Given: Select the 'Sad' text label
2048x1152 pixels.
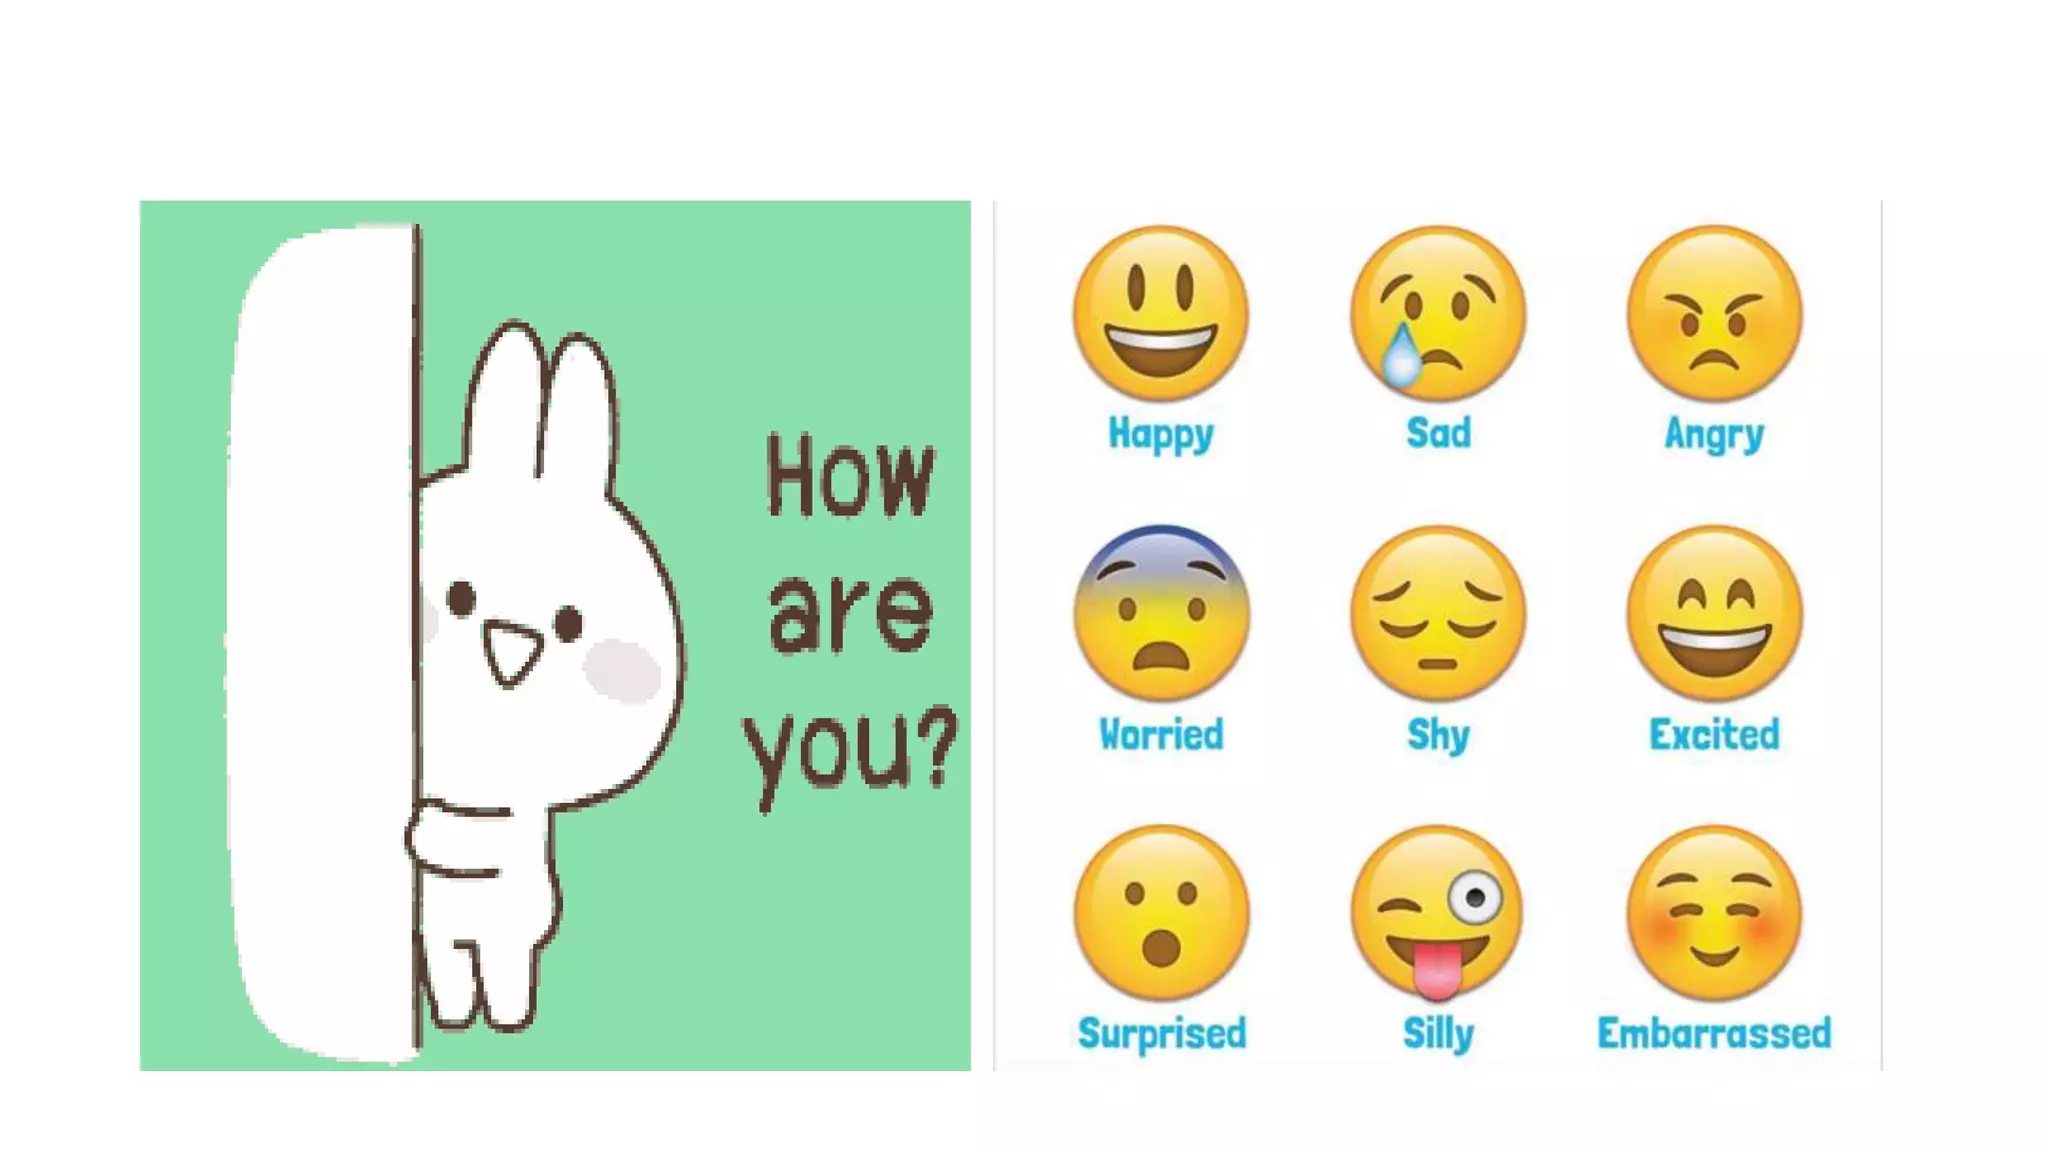Looking at the screenshot, I should [1438, 433].
